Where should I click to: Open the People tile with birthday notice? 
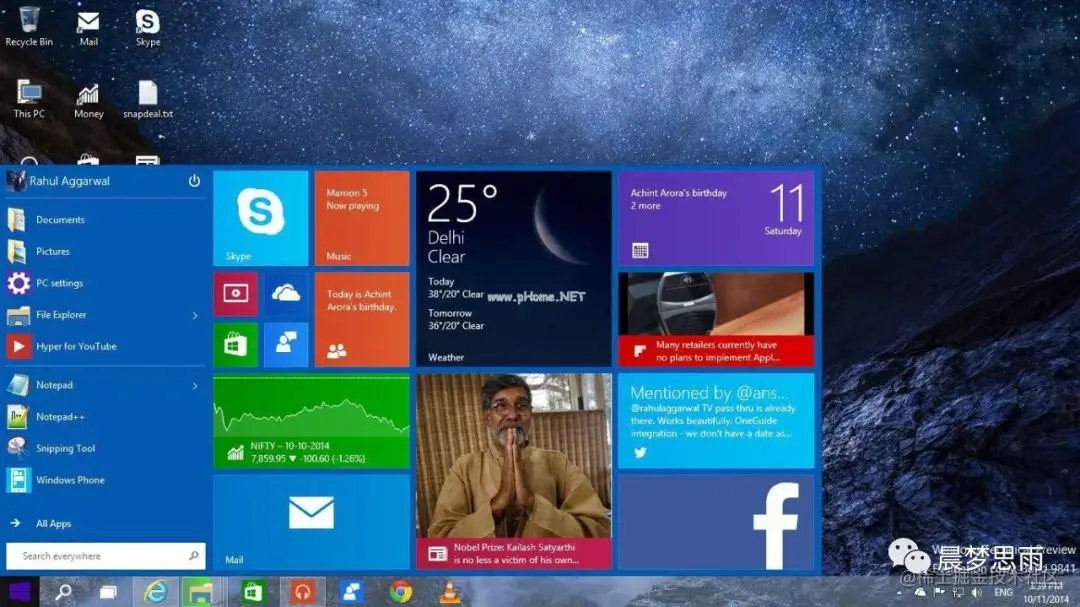point(362,320)
